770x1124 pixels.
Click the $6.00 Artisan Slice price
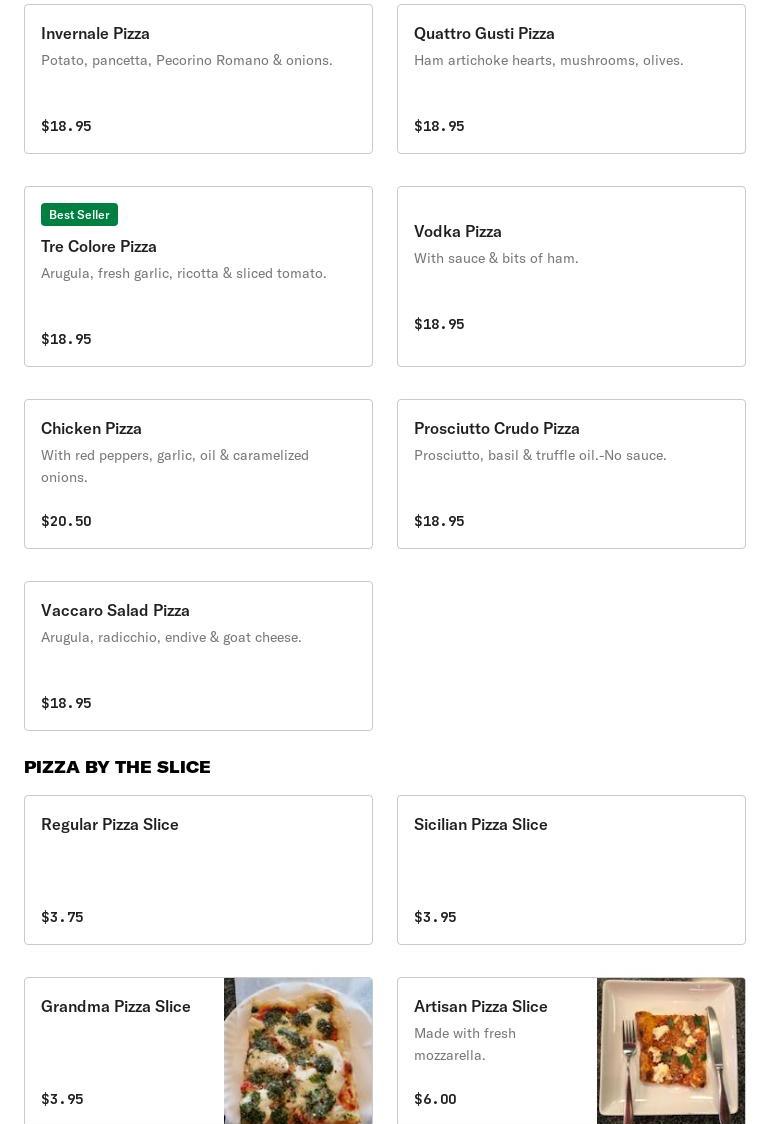435,1099
